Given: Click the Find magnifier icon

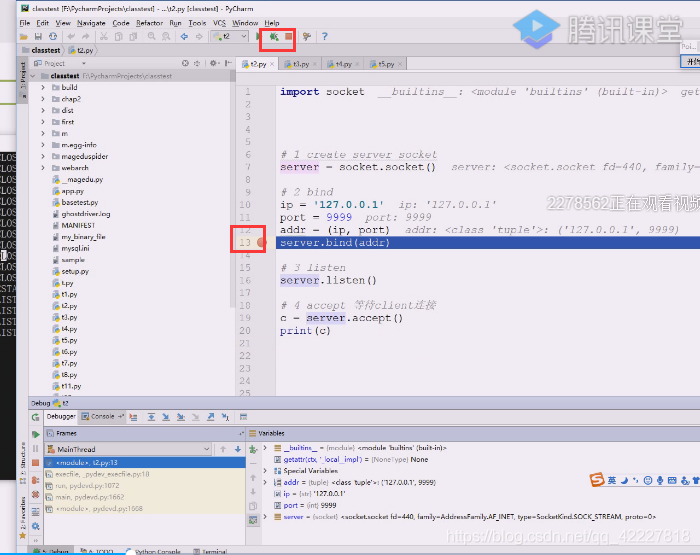Looking at the screenshot, I should (151, 37).
